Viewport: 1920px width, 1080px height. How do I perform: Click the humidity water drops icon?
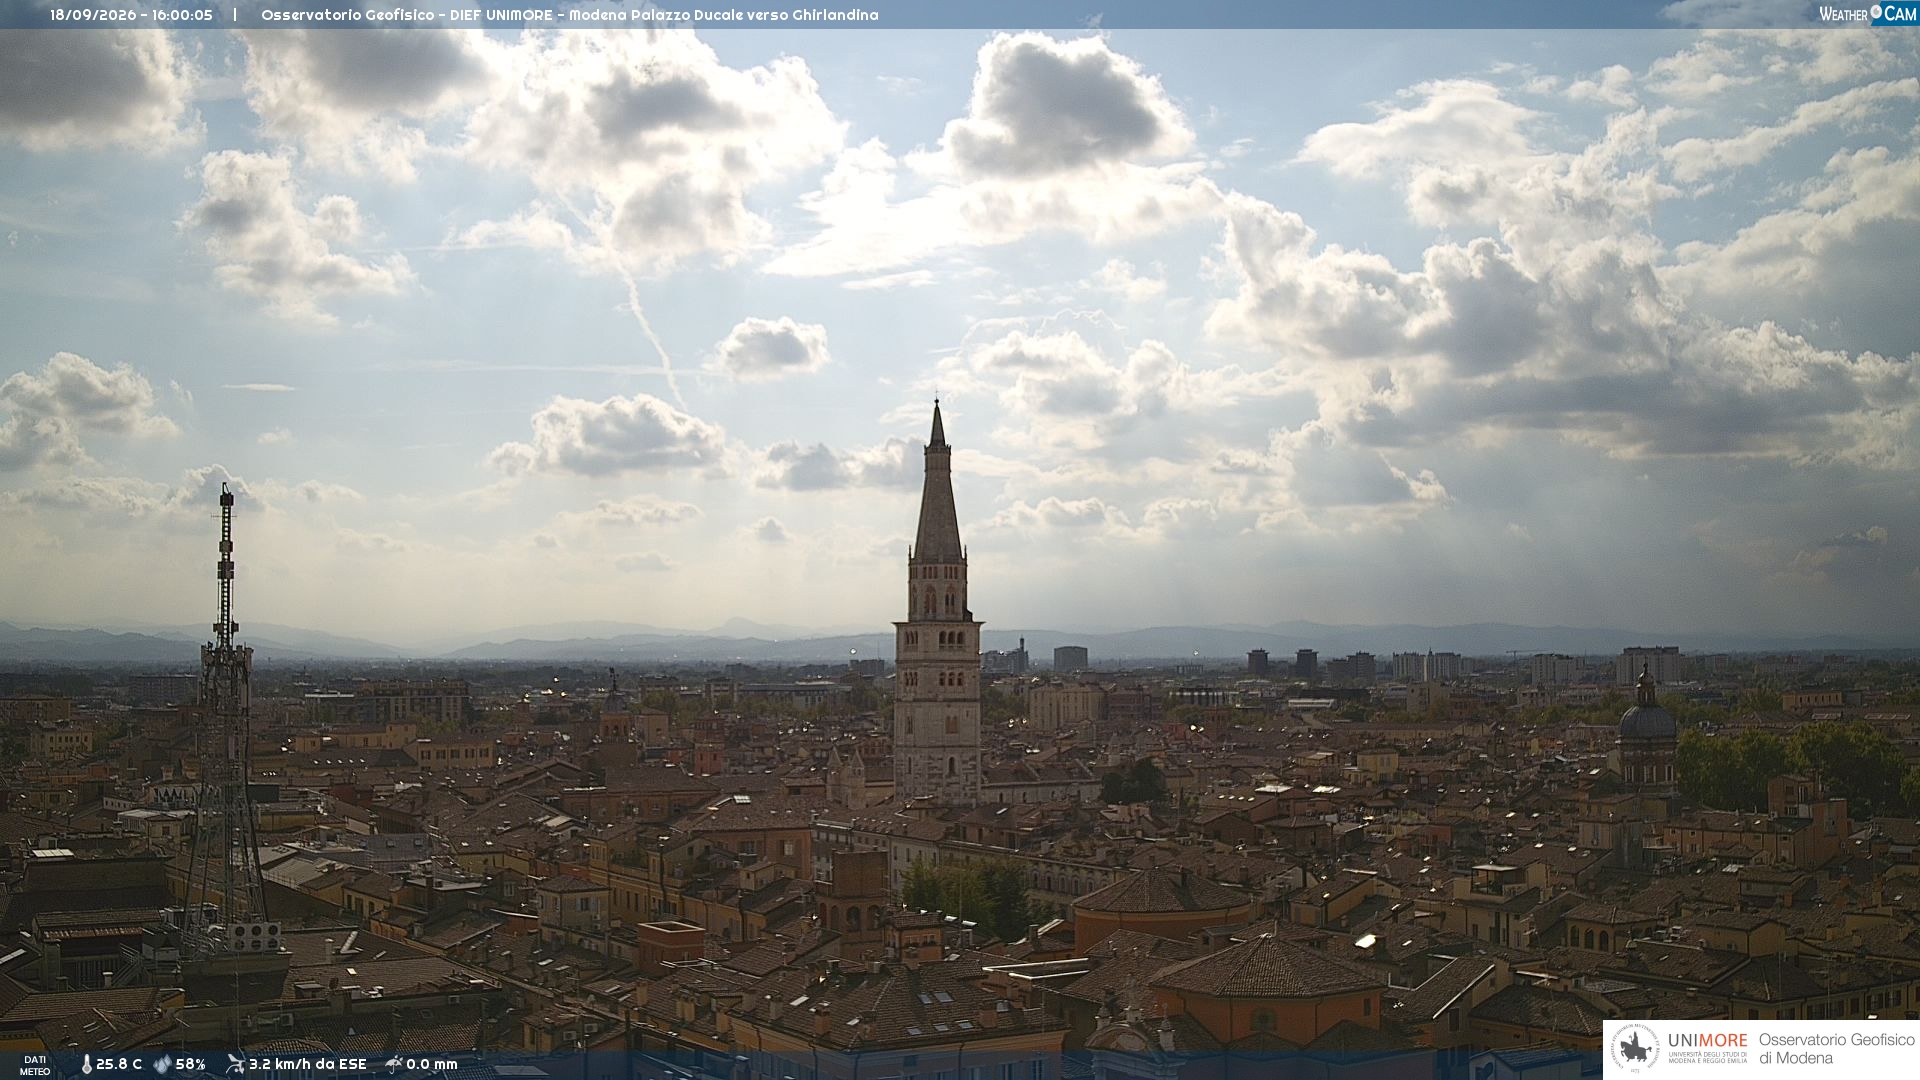163,1064
